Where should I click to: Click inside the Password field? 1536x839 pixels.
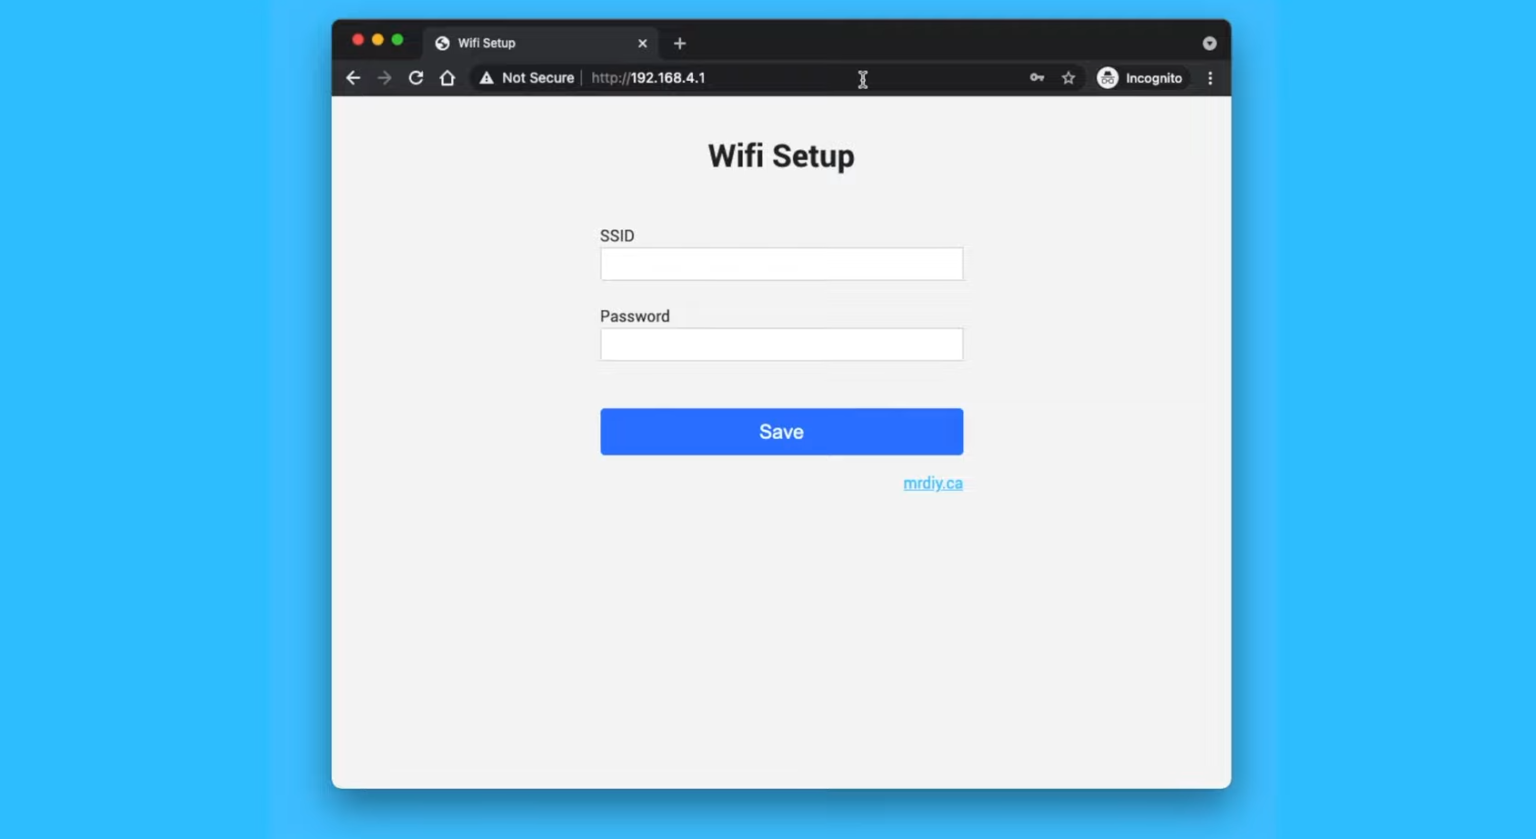click(781, 344)
